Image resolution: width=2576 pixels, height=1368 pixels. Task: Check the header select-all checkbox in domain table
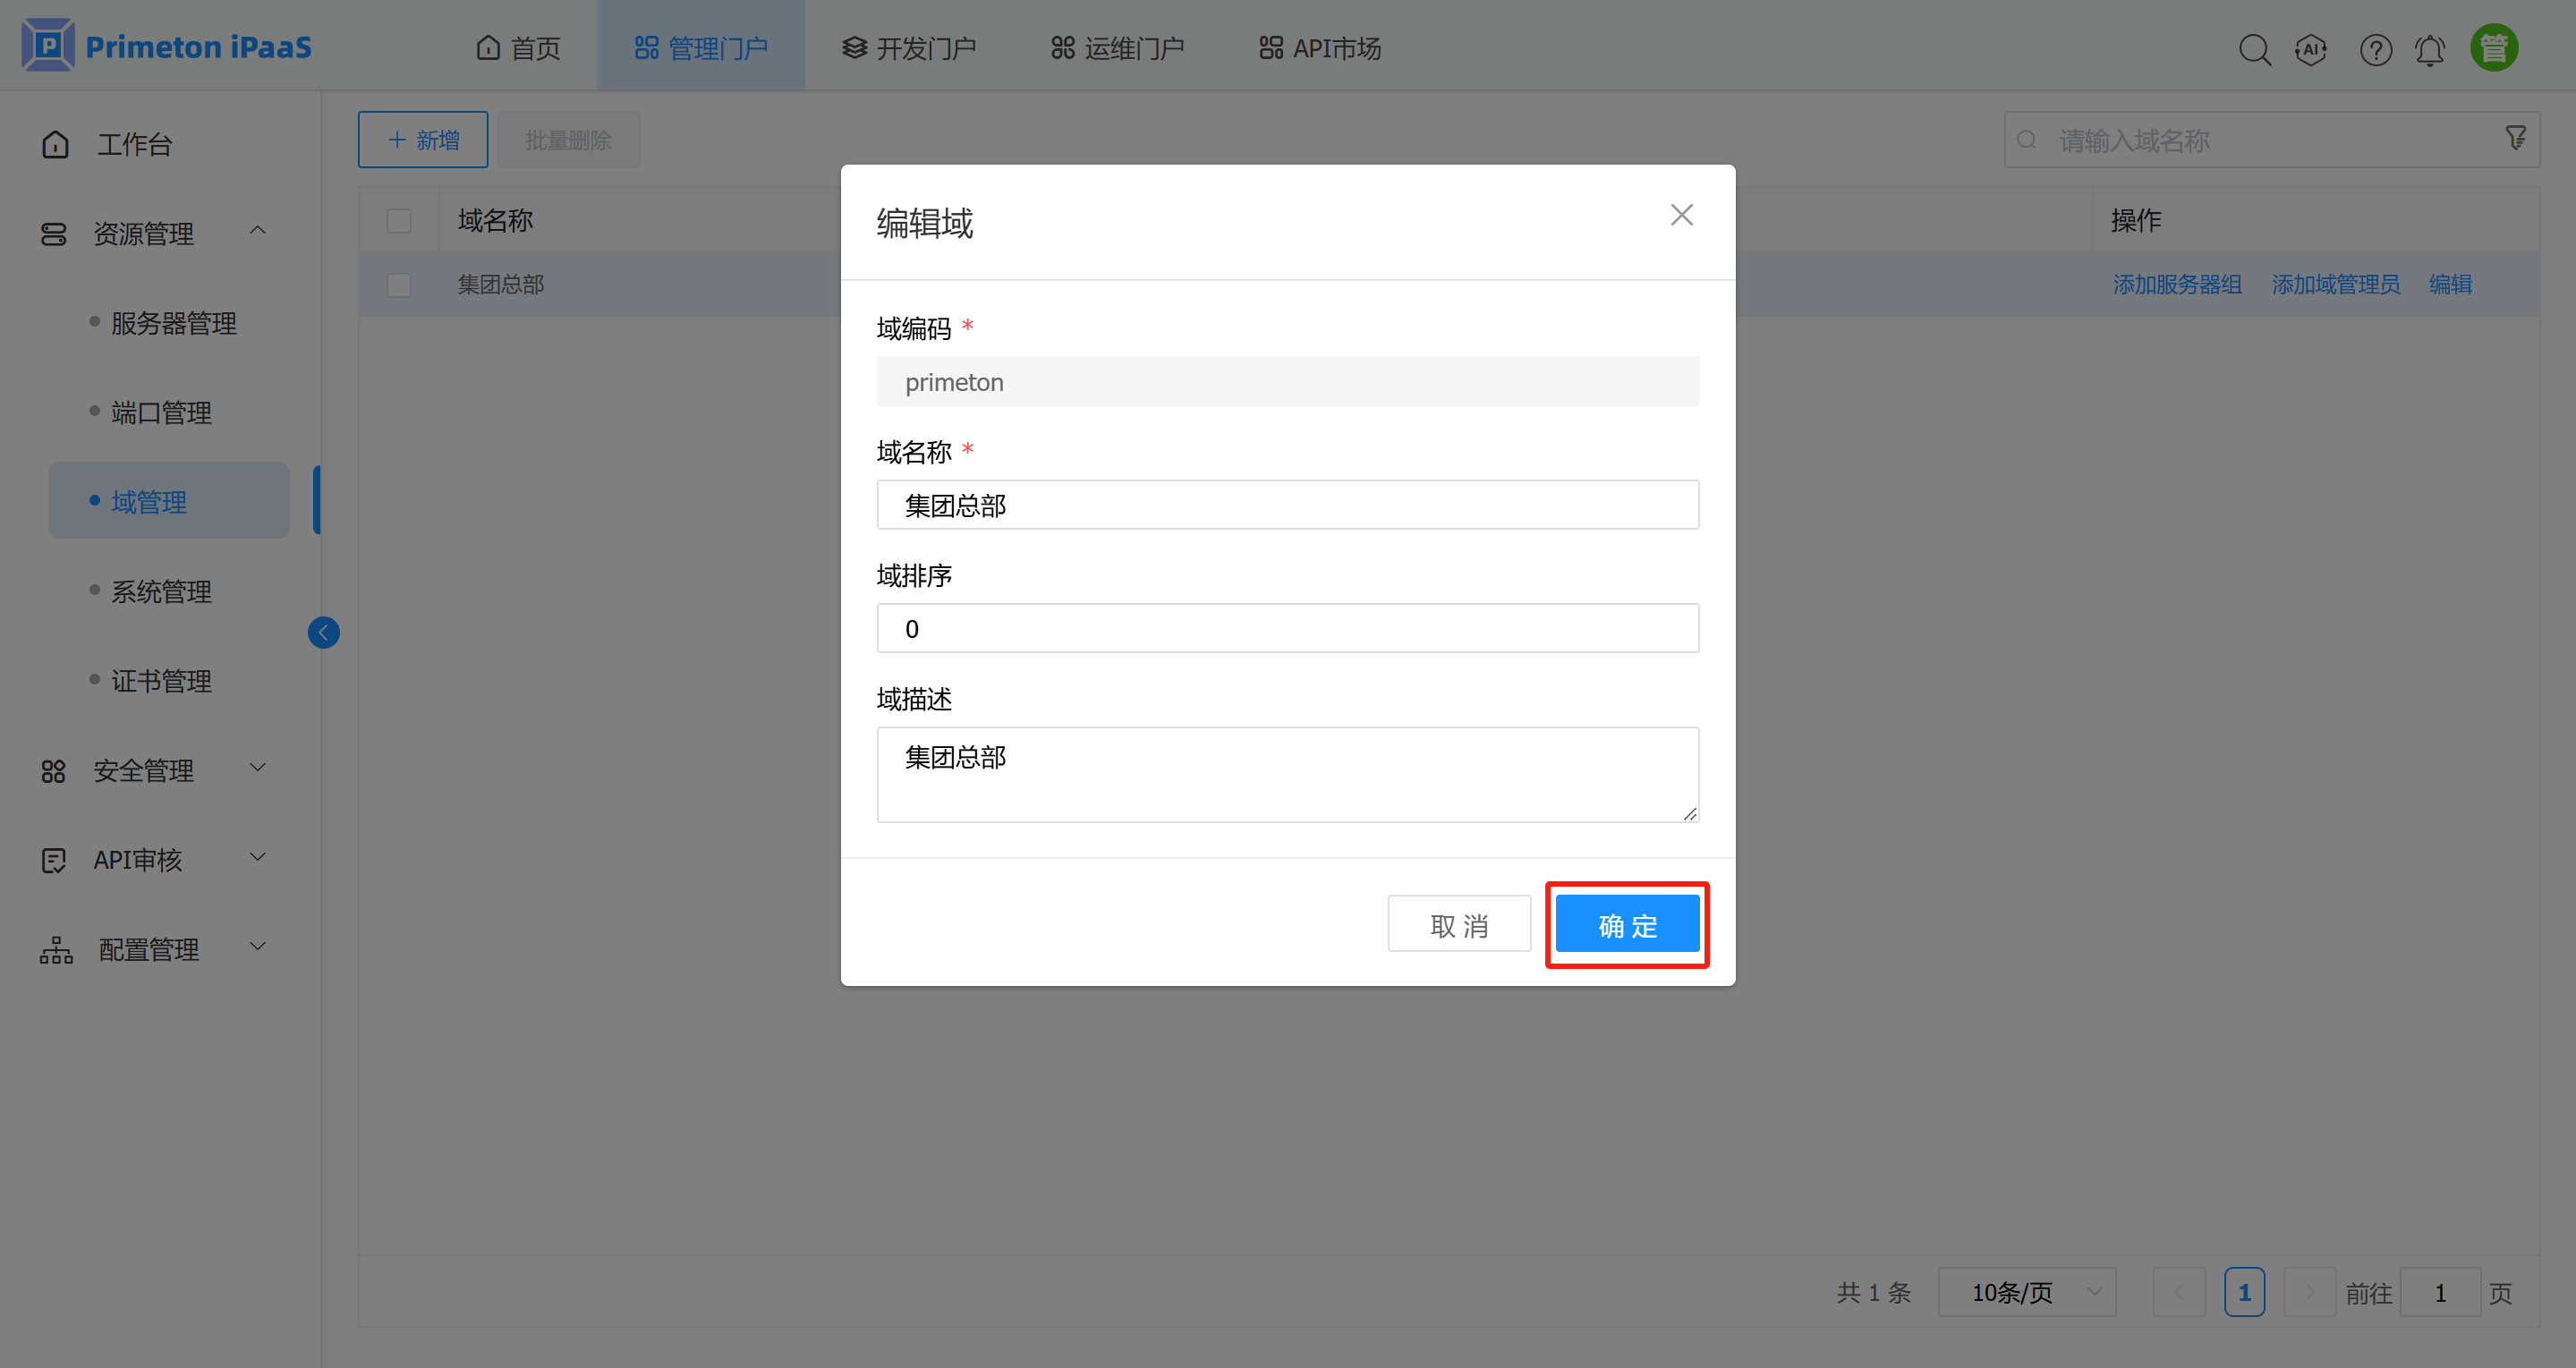click(x=399, y=219)
